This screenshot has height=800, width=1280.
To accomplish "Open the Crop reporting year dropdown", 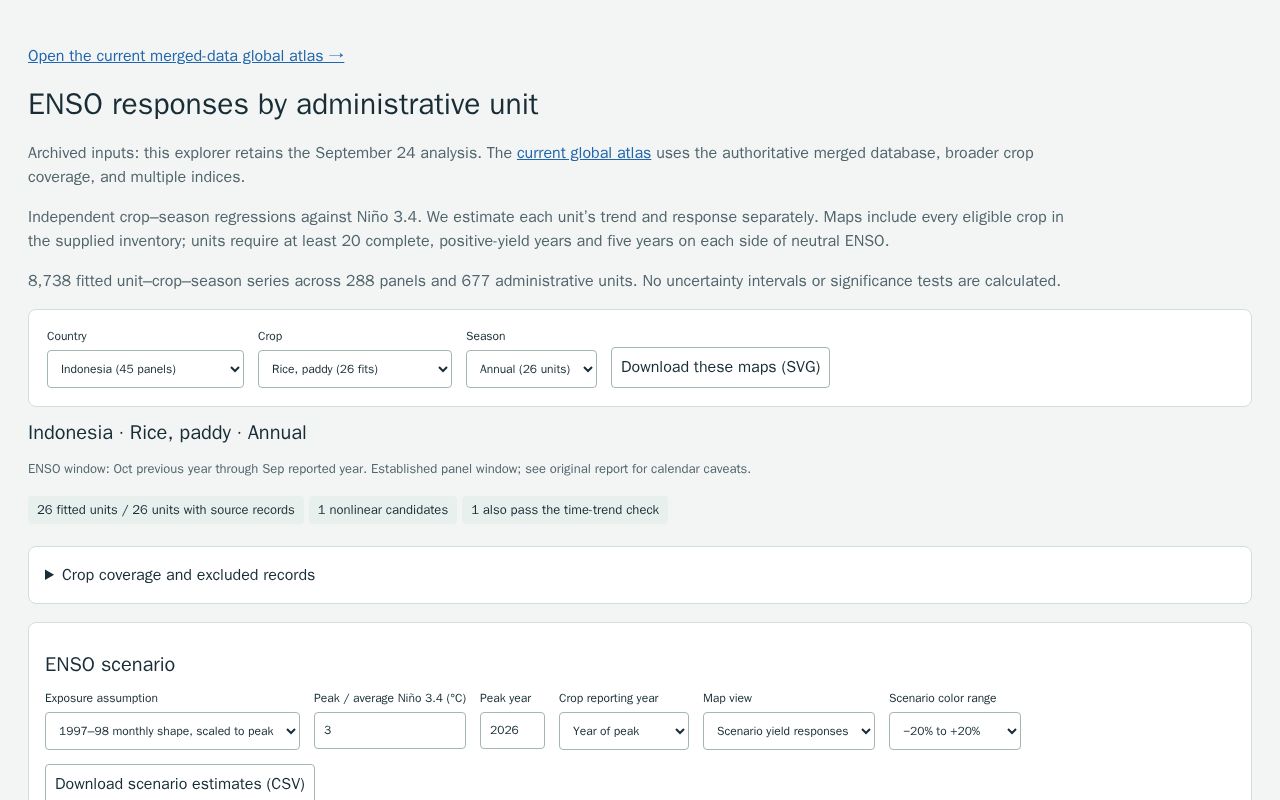I will 624,731.
